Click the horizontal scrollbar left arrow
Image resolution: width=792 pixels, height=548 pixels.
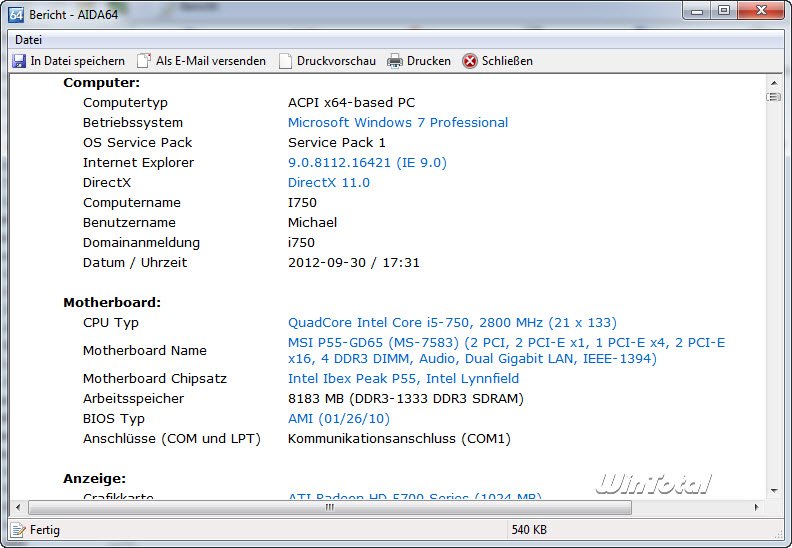point(18,507)
